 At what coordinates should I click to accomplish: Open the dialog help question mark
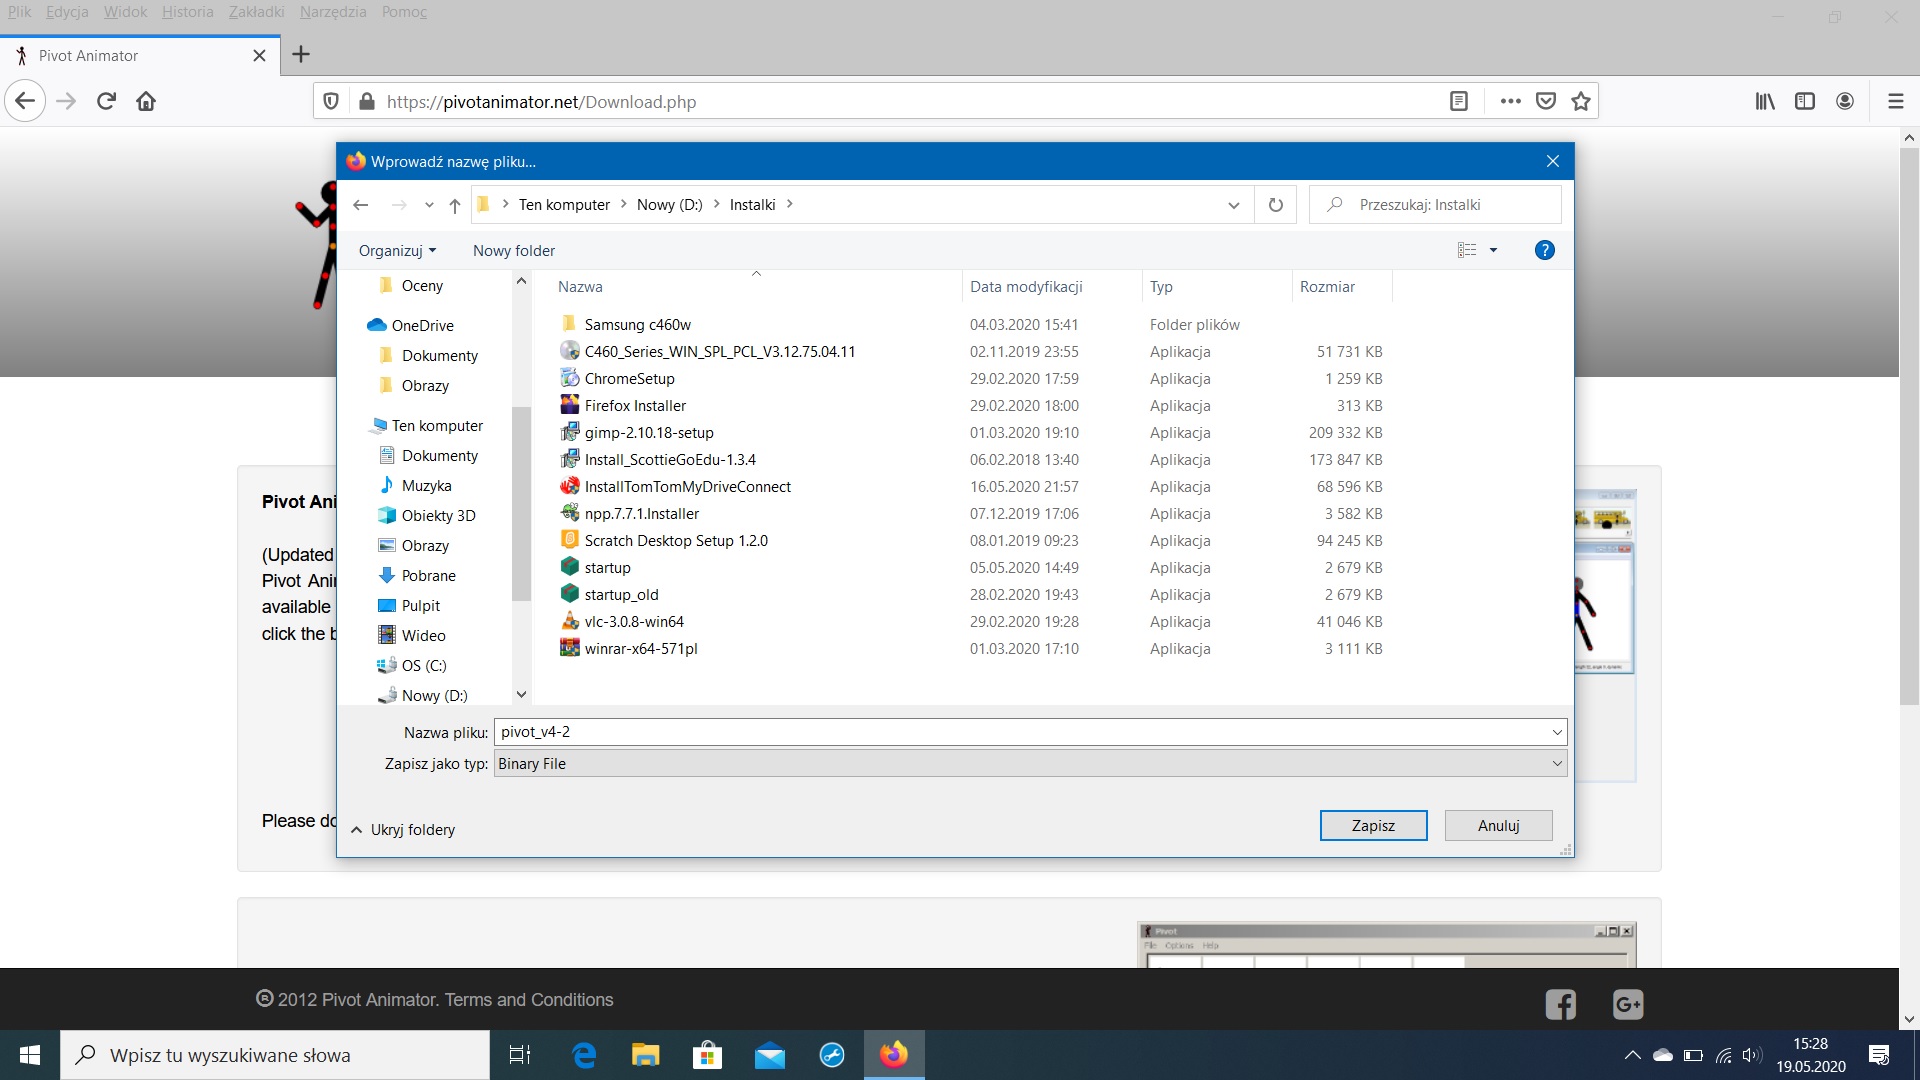[x=1544, y=251]
